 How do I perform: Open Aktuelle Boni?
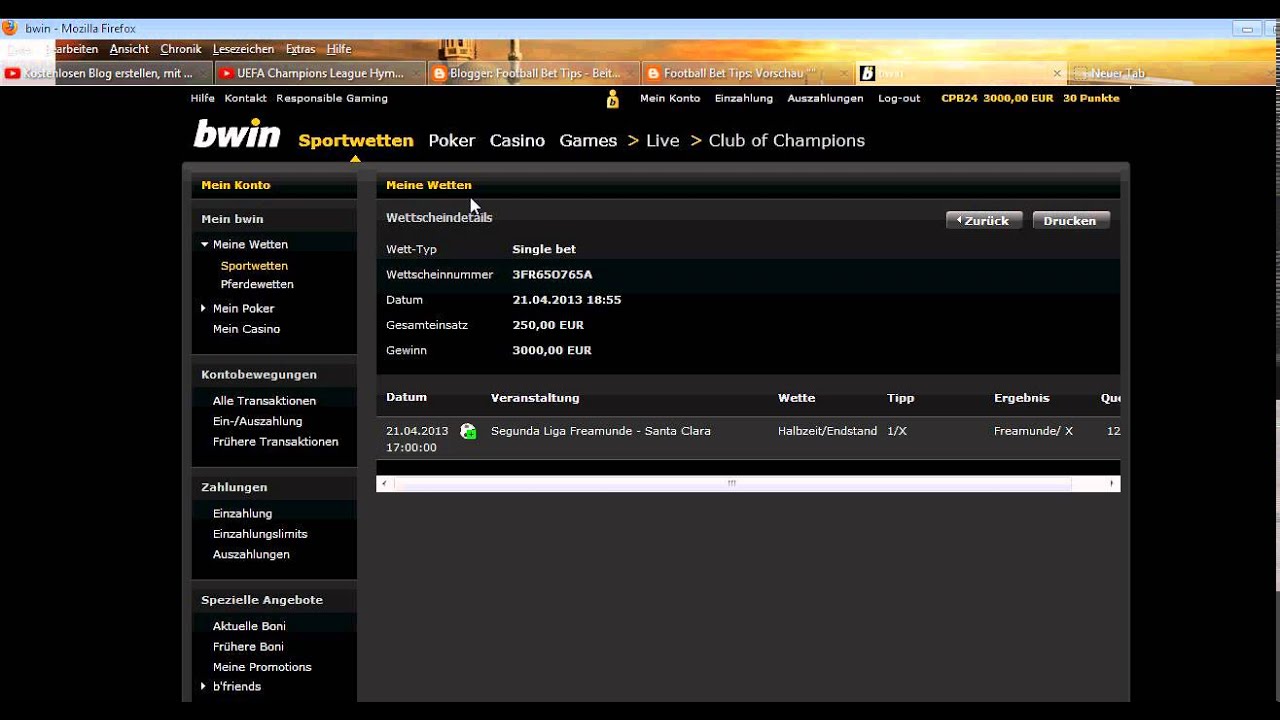pos(249,626)
